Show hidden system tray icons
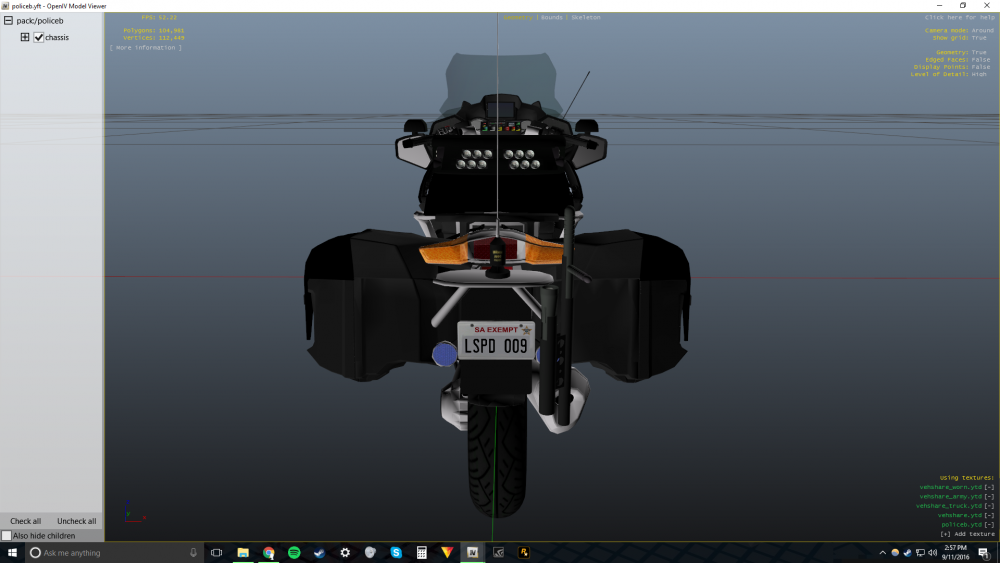This screenshot has width=1000, height=563. 883,553
